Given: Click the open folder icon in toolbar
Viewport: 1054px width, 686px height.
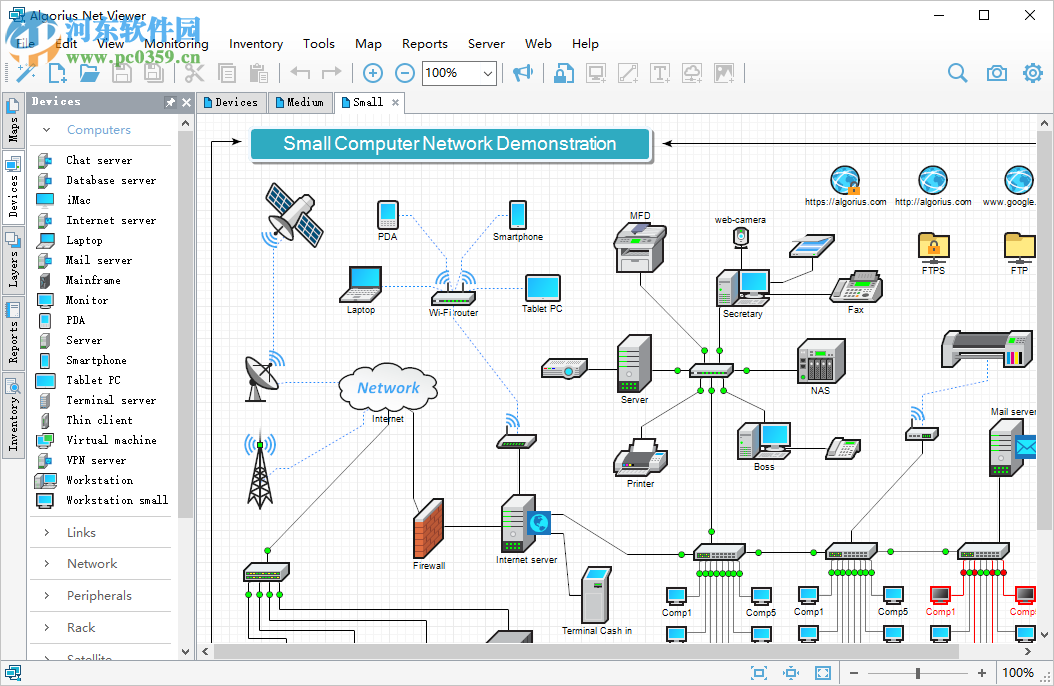Looking at the screenshot, I should click(x=90, y=73).
